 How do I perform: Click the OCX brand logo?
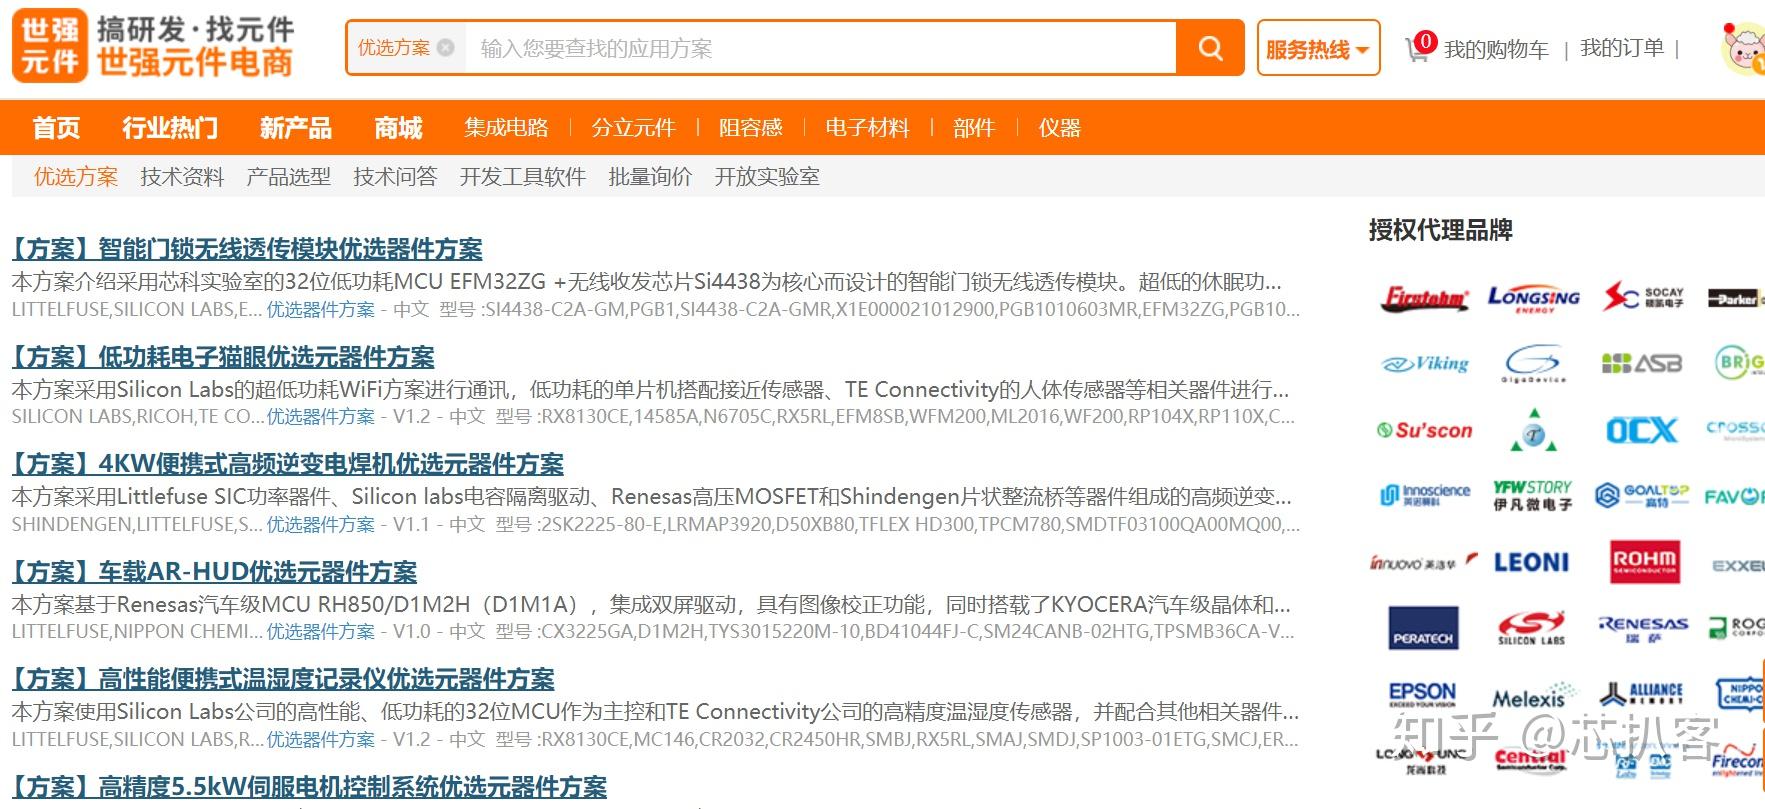tap(1641, 431)
